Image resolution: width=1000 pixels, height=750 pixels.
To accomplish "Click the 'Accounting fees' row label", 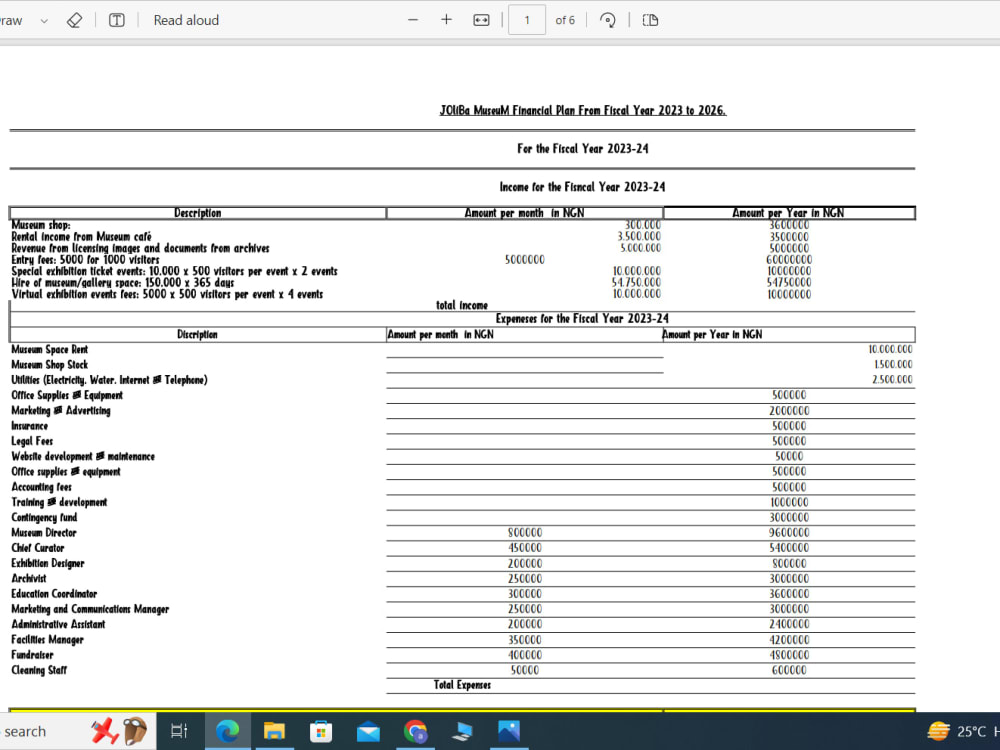I will pyautogui.click(x=41, y=487).
